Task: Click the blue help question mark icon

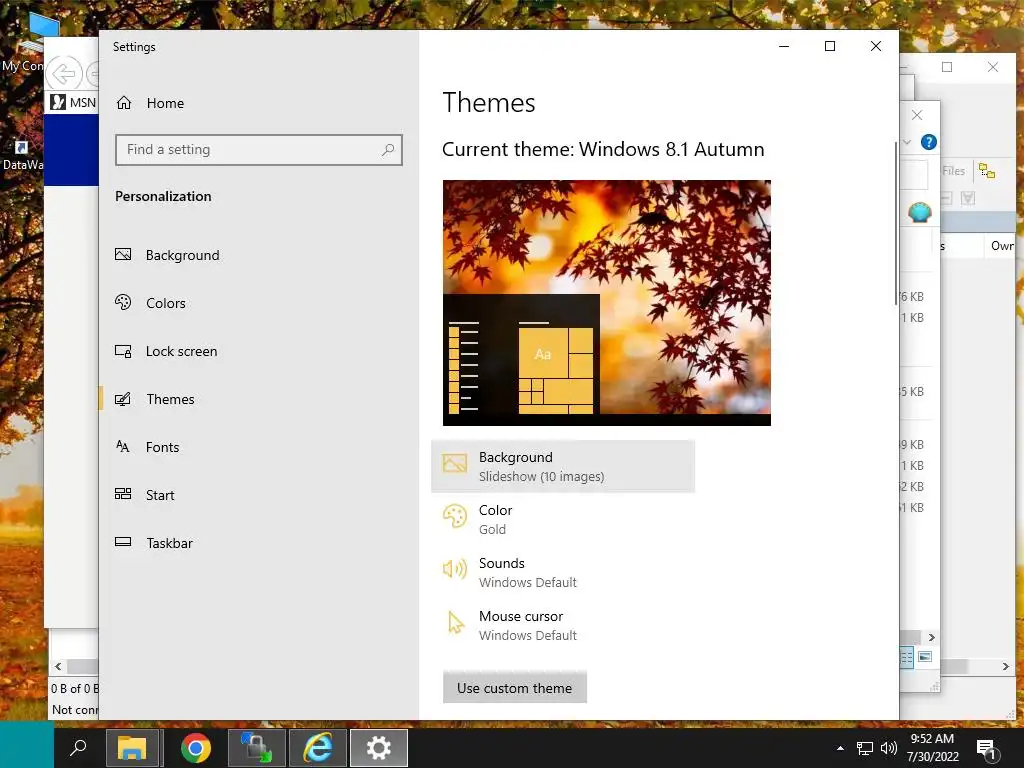Action: [929, 142]
